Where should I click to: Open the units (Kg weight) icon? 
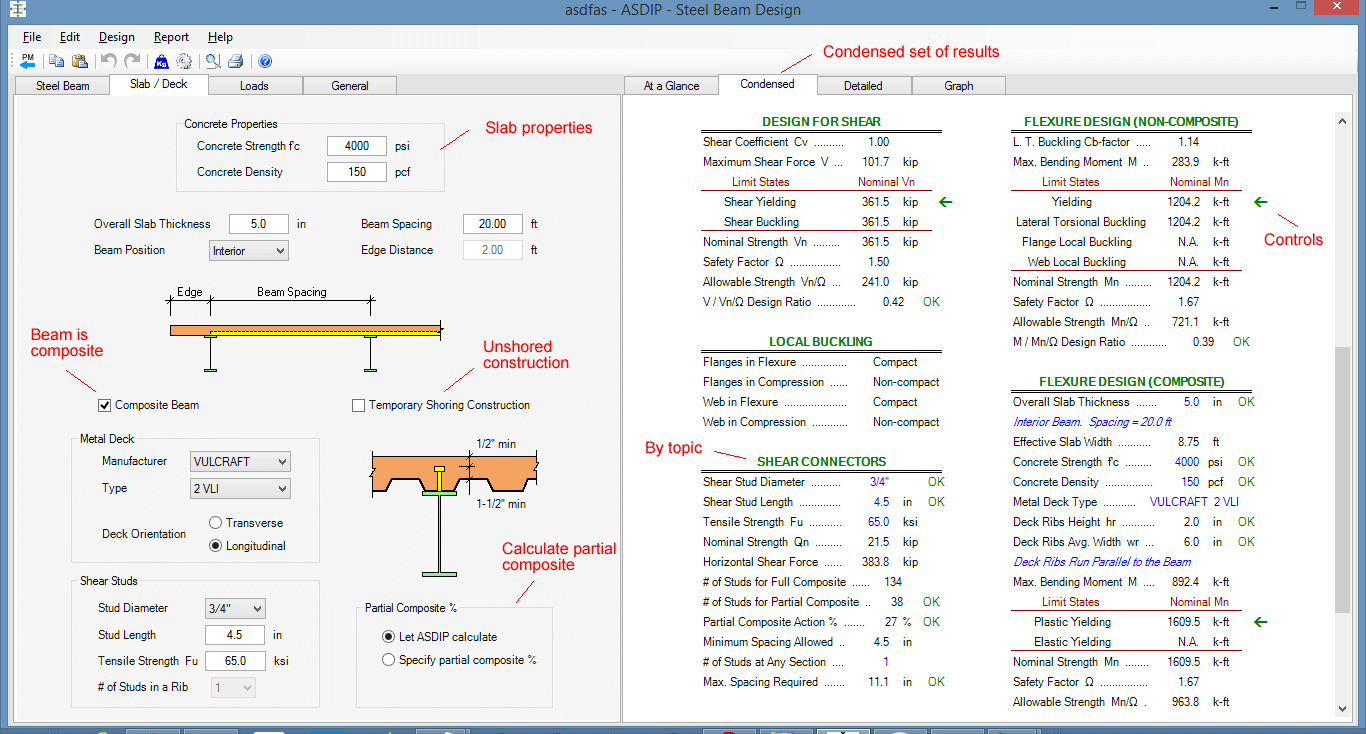point(161,61)
